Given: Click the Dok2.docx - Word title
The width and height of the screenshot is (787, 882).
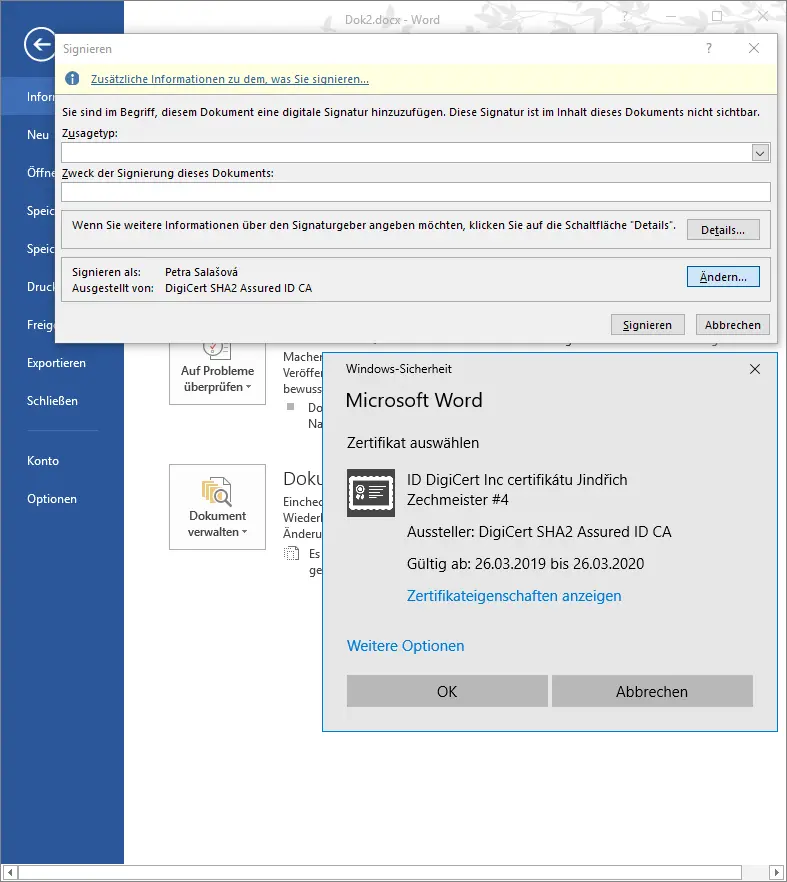Looking at the screenshot, I should pos(392,20).
